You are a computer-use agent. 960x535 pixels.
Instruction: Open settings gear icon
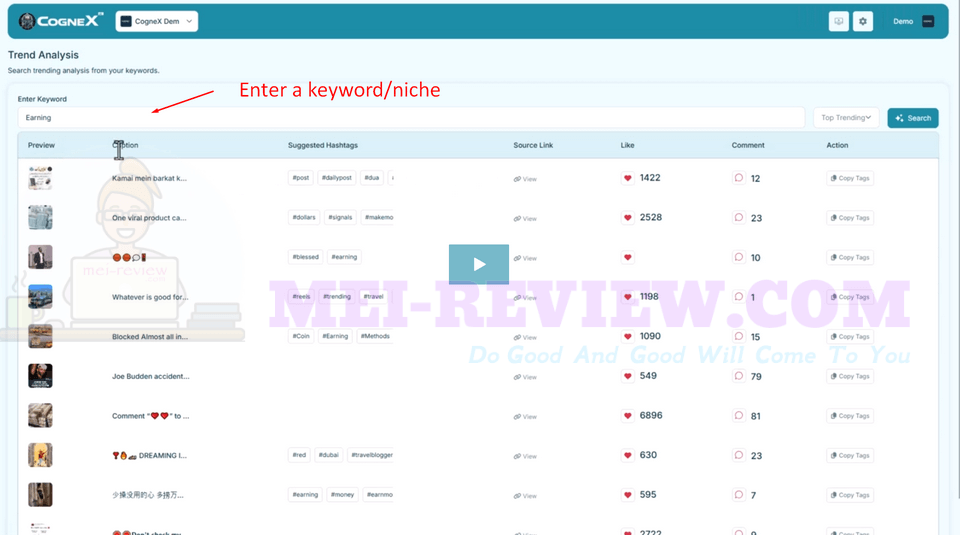(x=863, y=21)
